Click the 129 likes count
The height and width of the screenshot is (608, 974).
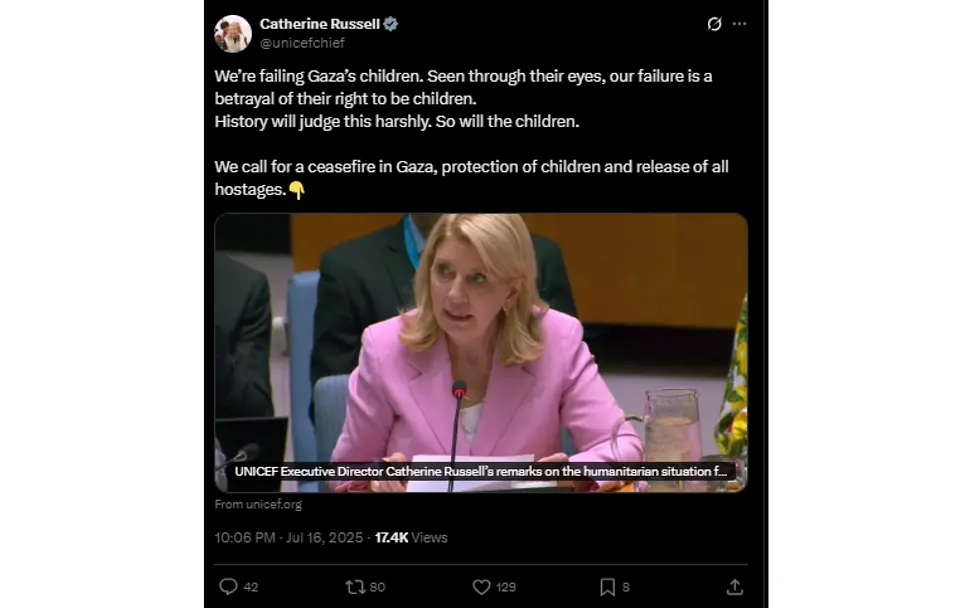coord(506,587)
